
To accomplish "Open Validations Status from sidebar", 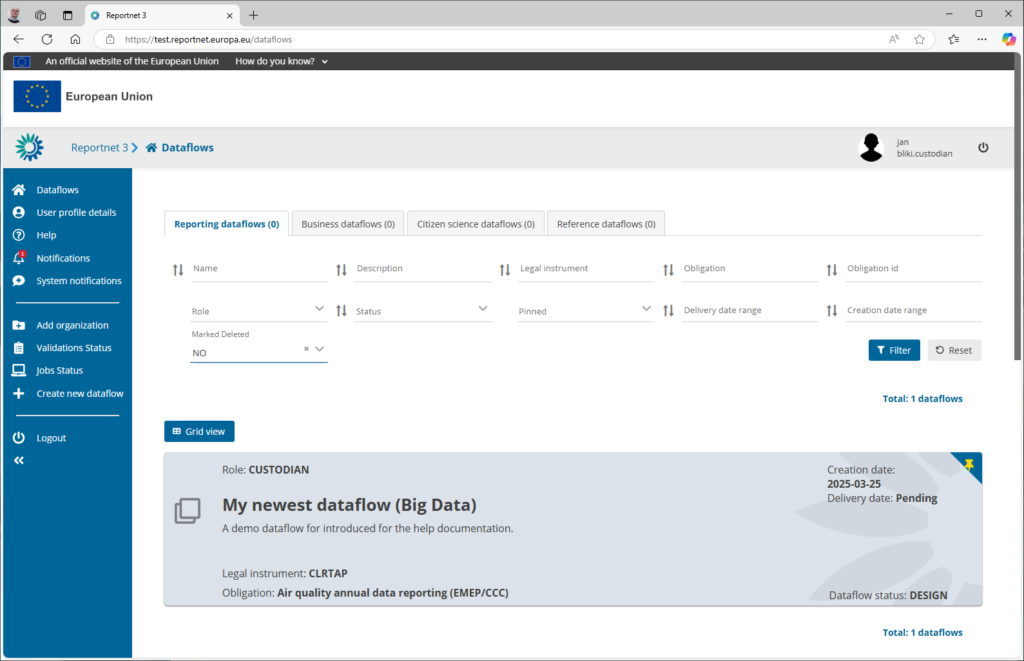I will 73,348.
